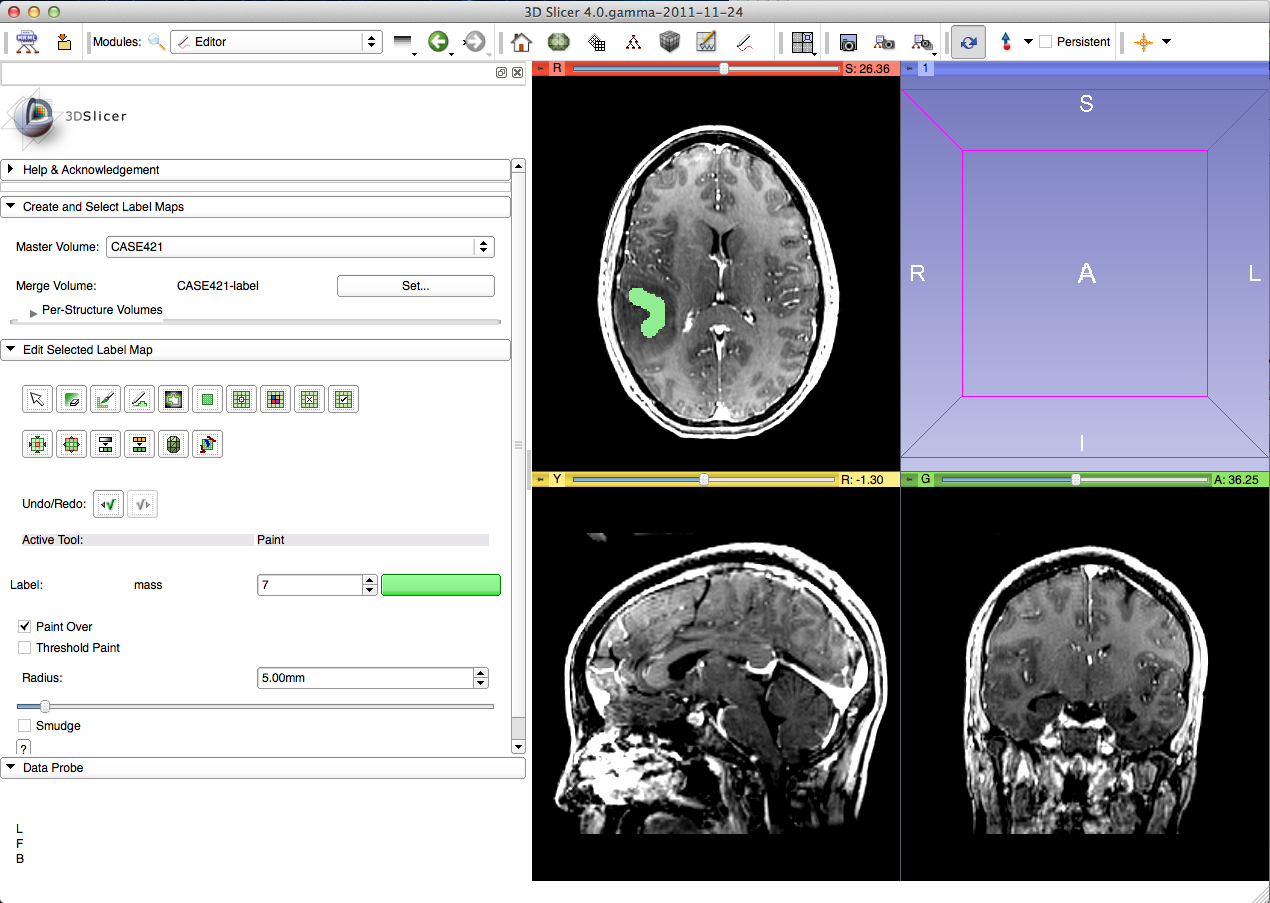1270x903 pixels.
Task: Enable the Threshold Paint checkbox
Action: click(25, 648)
